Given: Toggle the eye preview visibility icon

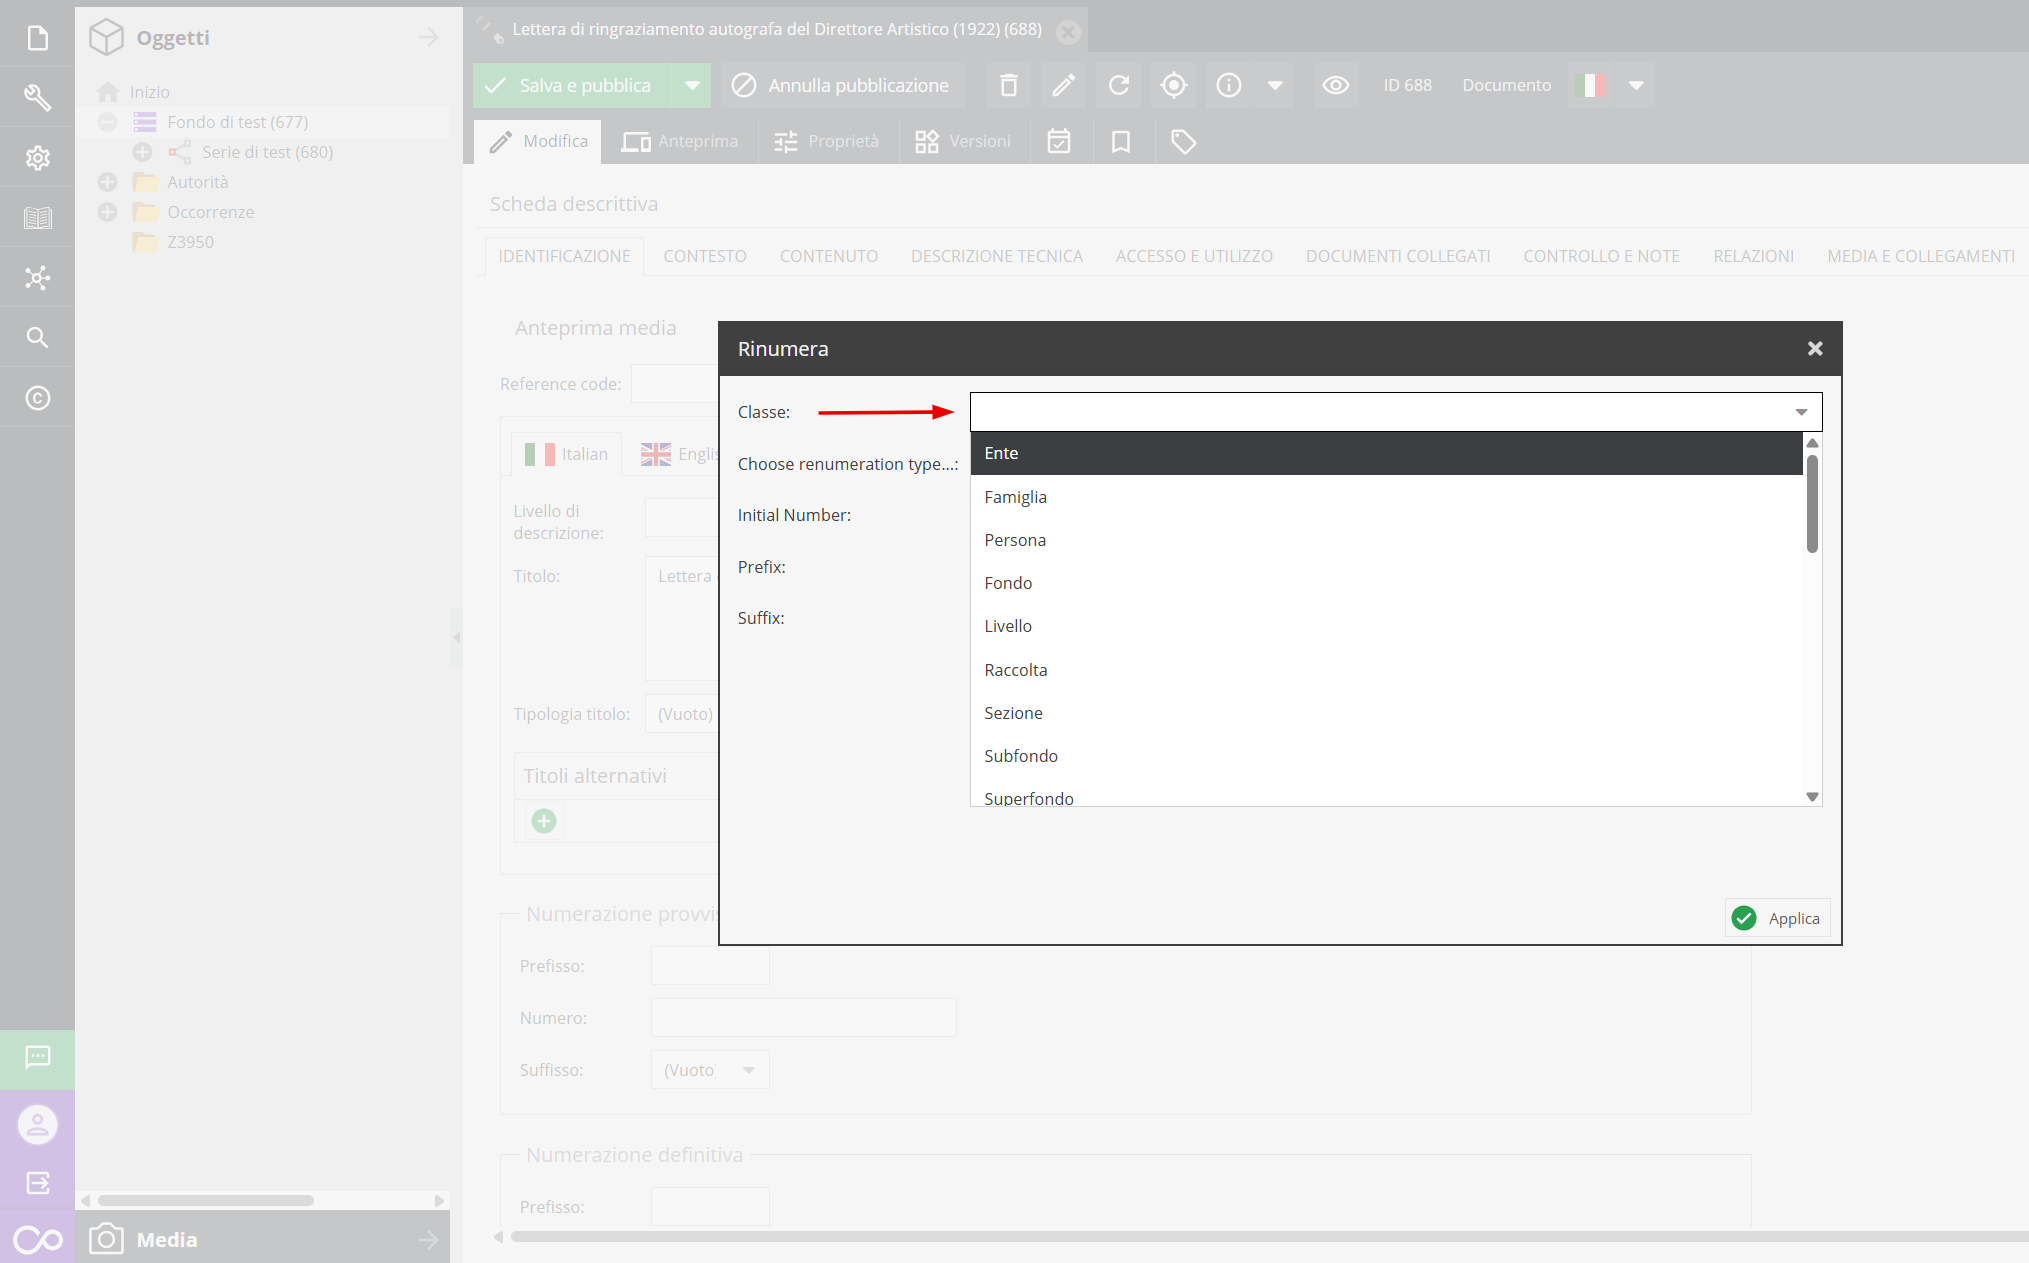Looking at the screenshot, I should click(x=1335, y=86).
